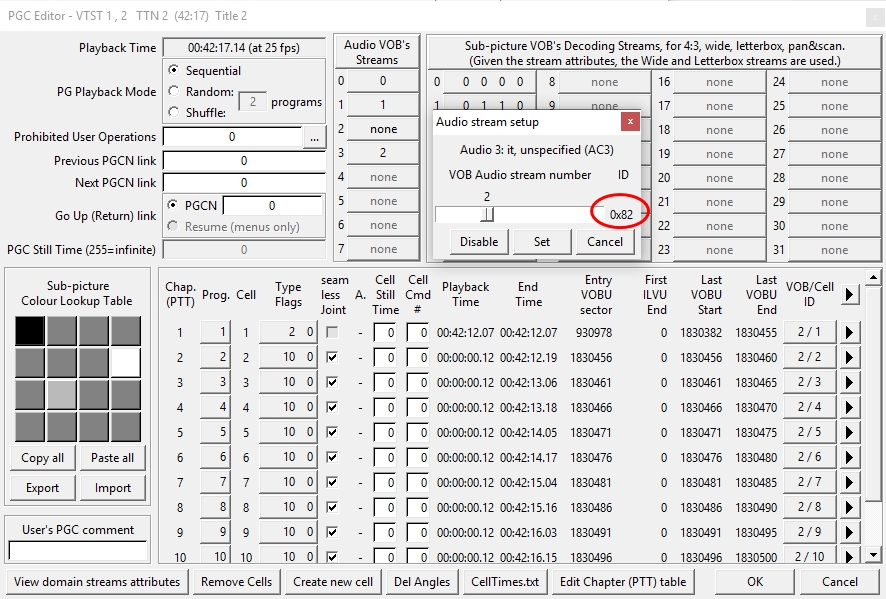Select the black colour swatch
The width and height of the screenshot is (886, 599).
point(29,331)
